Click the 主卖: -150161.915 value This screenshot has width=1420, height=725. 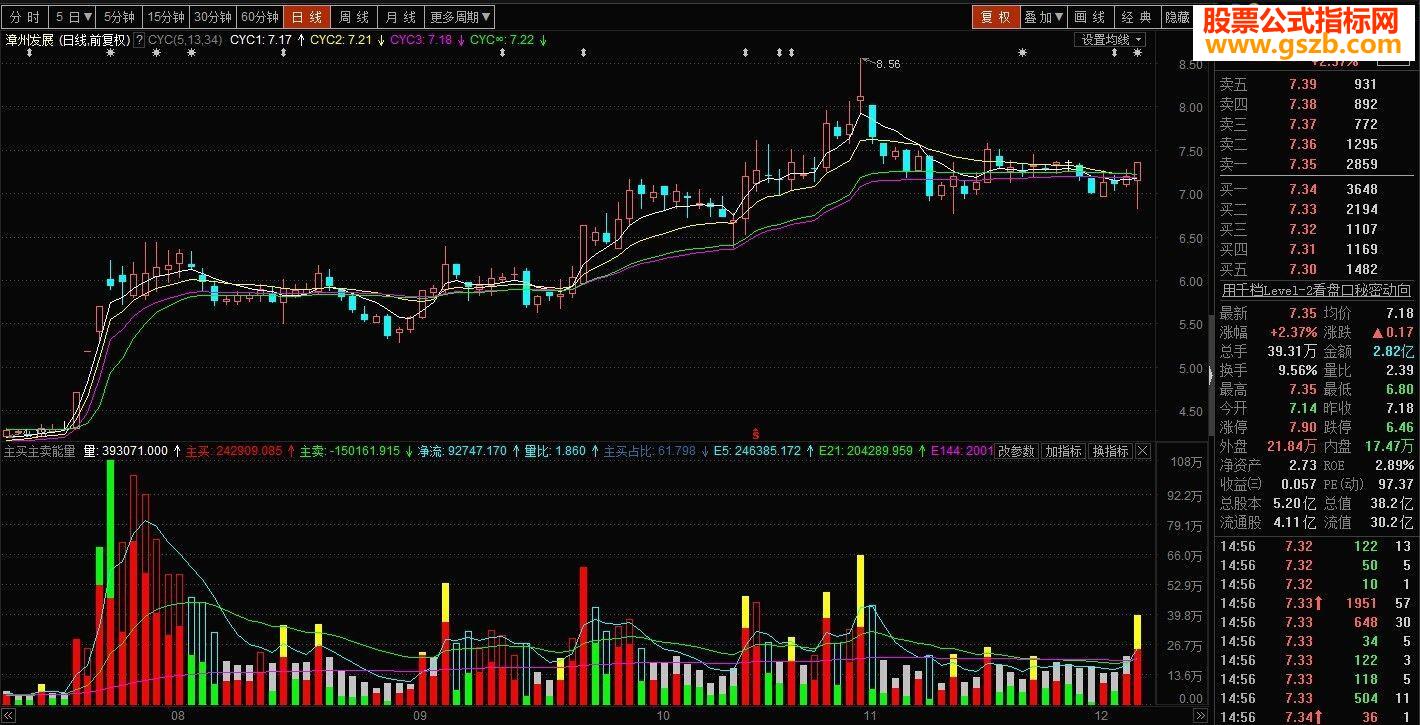coord(350,451)
